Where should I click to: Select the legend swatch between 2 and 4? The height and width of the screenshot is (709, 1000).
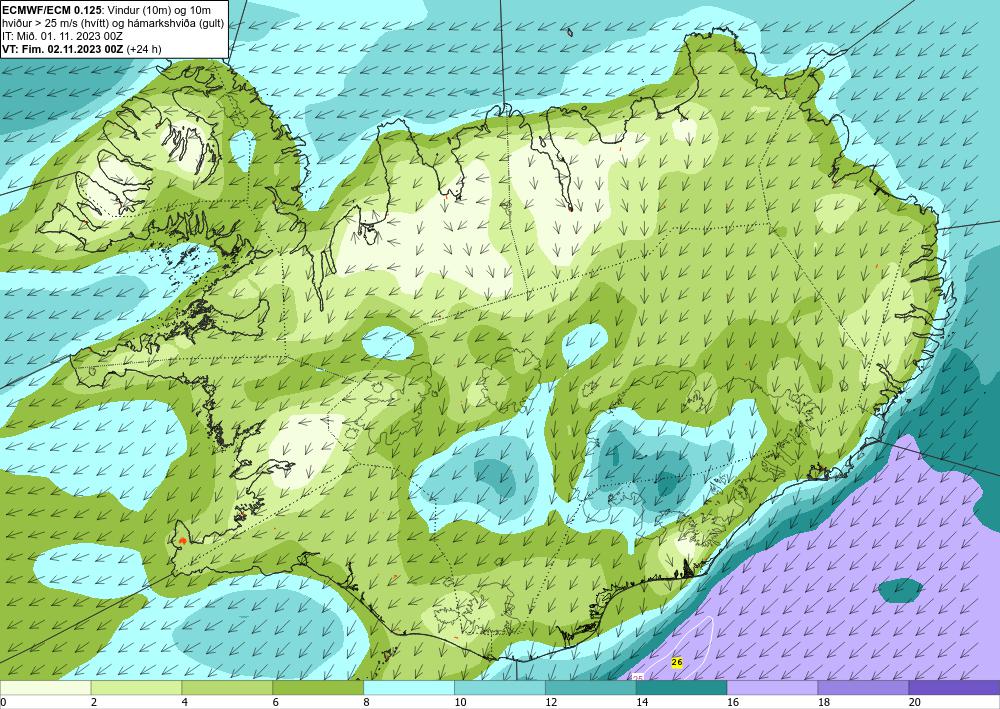[x=136, y=688]
